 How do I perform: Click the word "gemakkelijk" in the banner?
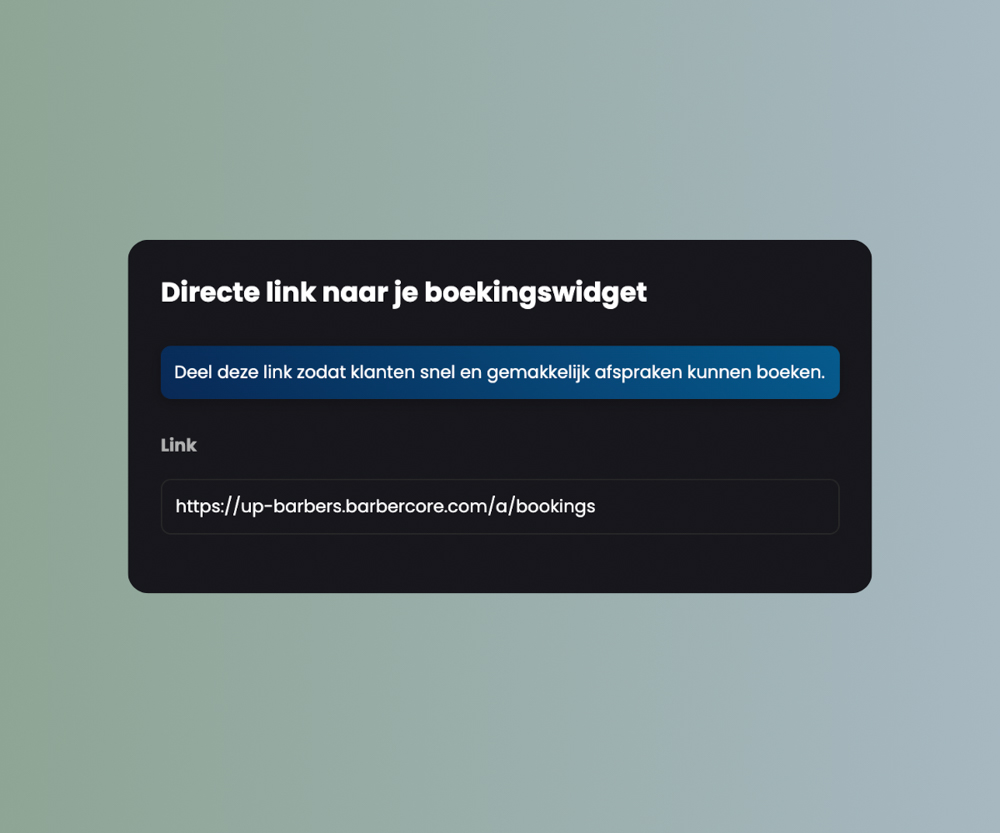[538, 372]
